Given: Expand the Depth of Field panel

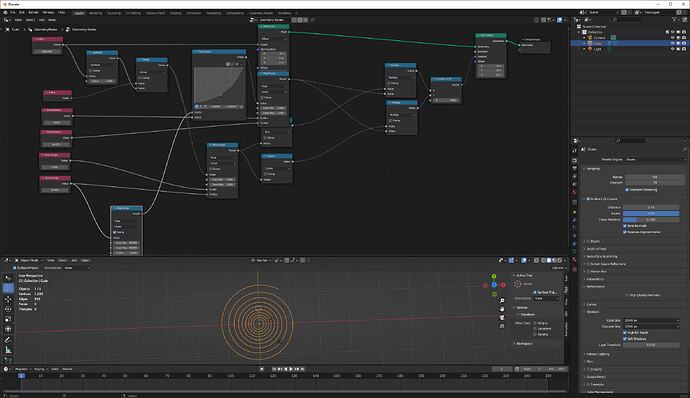Looking at the screenshot, I should [595, 249].
